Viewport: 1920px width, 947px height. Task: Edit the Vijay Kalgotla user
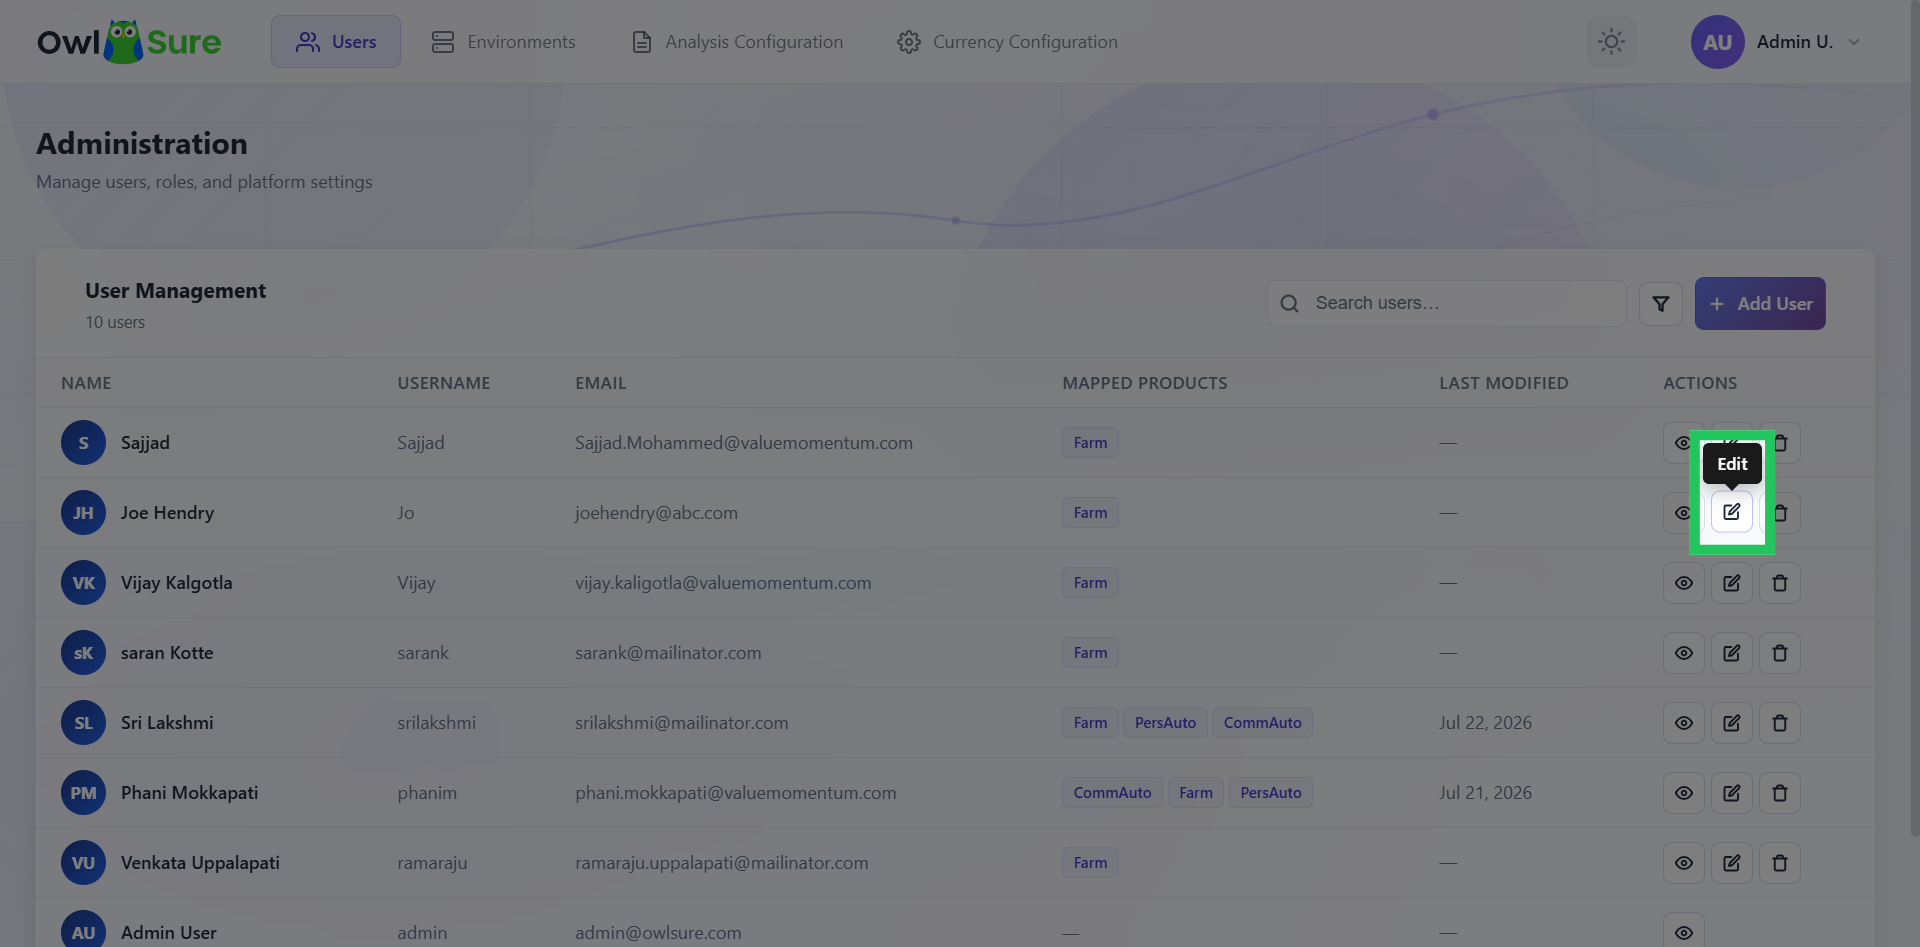pyautogui.click(x=1731, y=583)
